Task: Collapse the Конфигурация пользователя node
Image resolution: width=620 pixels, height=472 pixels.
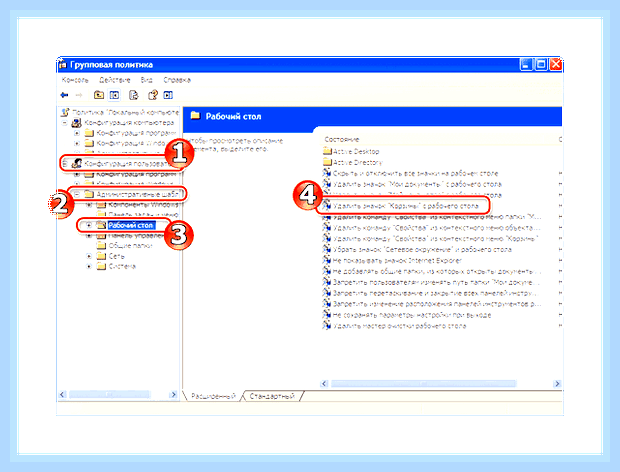Action: 64,163
